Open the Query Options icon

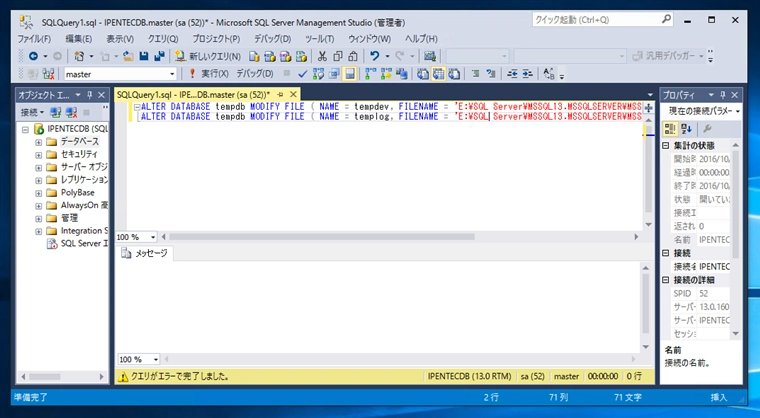pyautogui.click(x=334, y=74)
